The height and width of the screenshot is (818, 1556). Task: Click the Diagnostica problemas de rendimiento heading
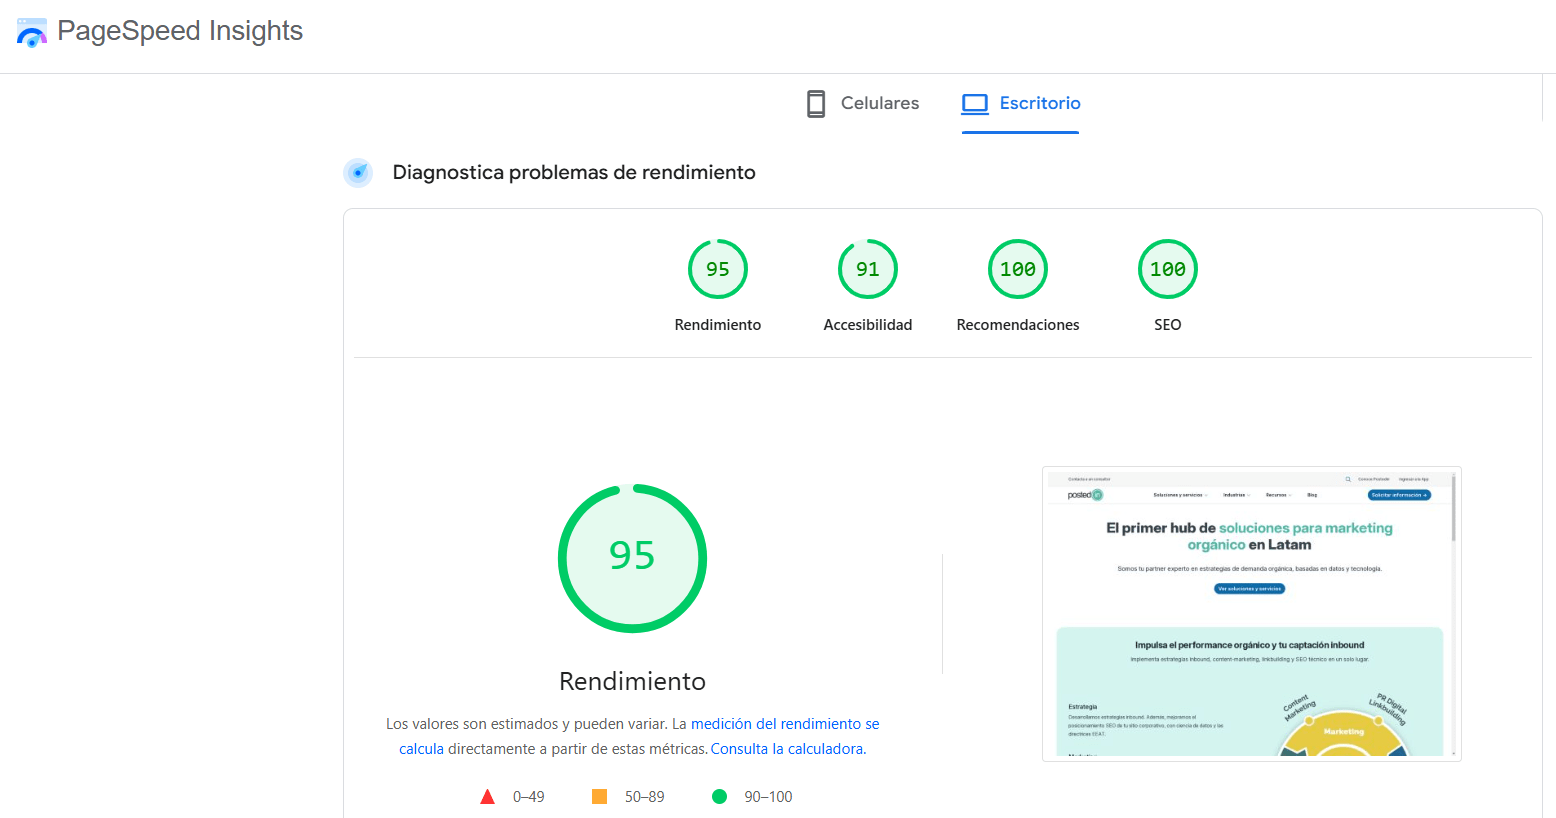tap(574, 172)
